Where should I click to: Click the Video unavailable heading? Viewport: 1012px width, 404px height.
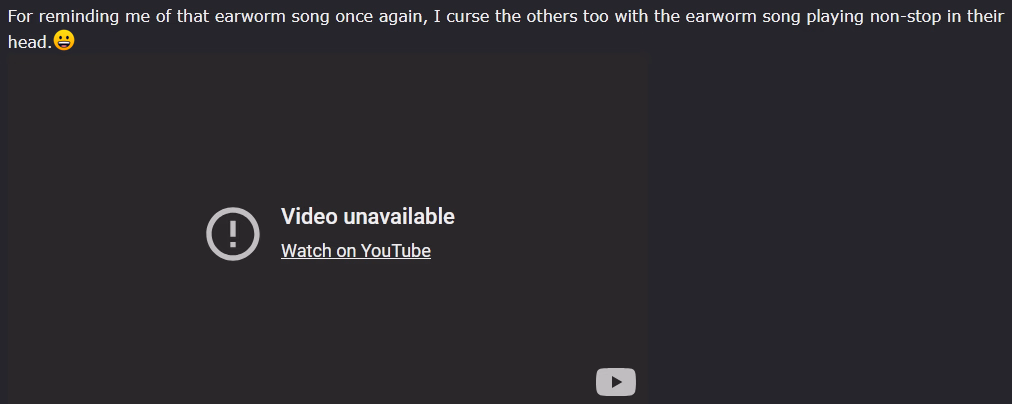coord(368,217)
